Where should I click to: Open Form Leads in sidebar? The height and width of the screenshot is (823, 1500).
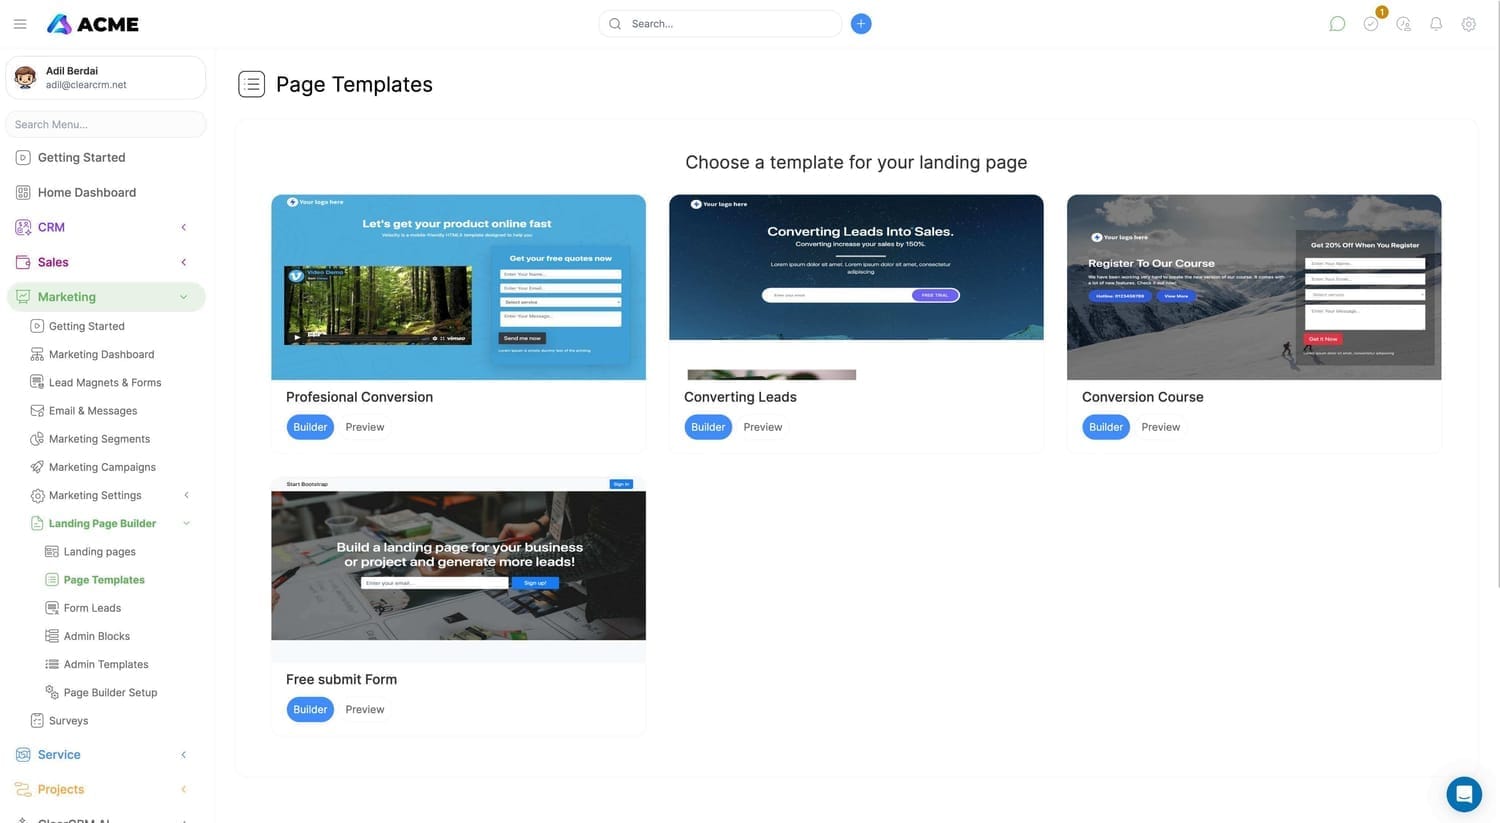(92, 608)
